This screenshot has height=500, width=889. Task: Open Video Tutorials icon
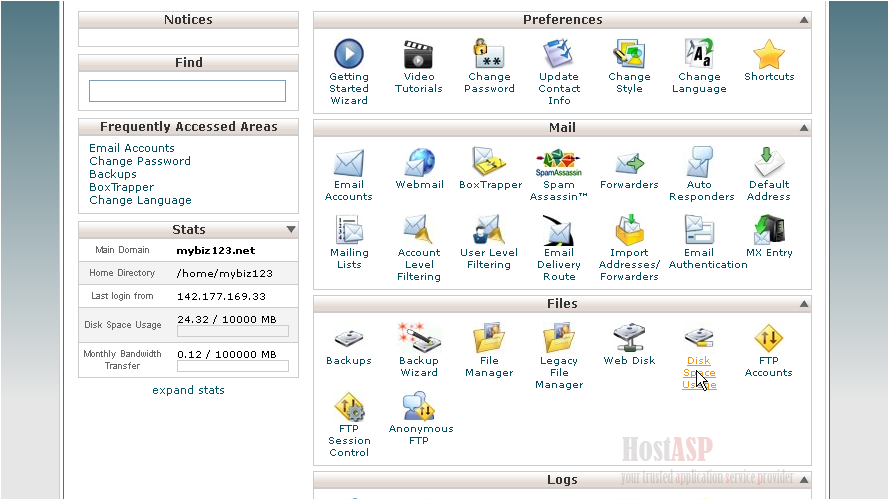point(419,54)
